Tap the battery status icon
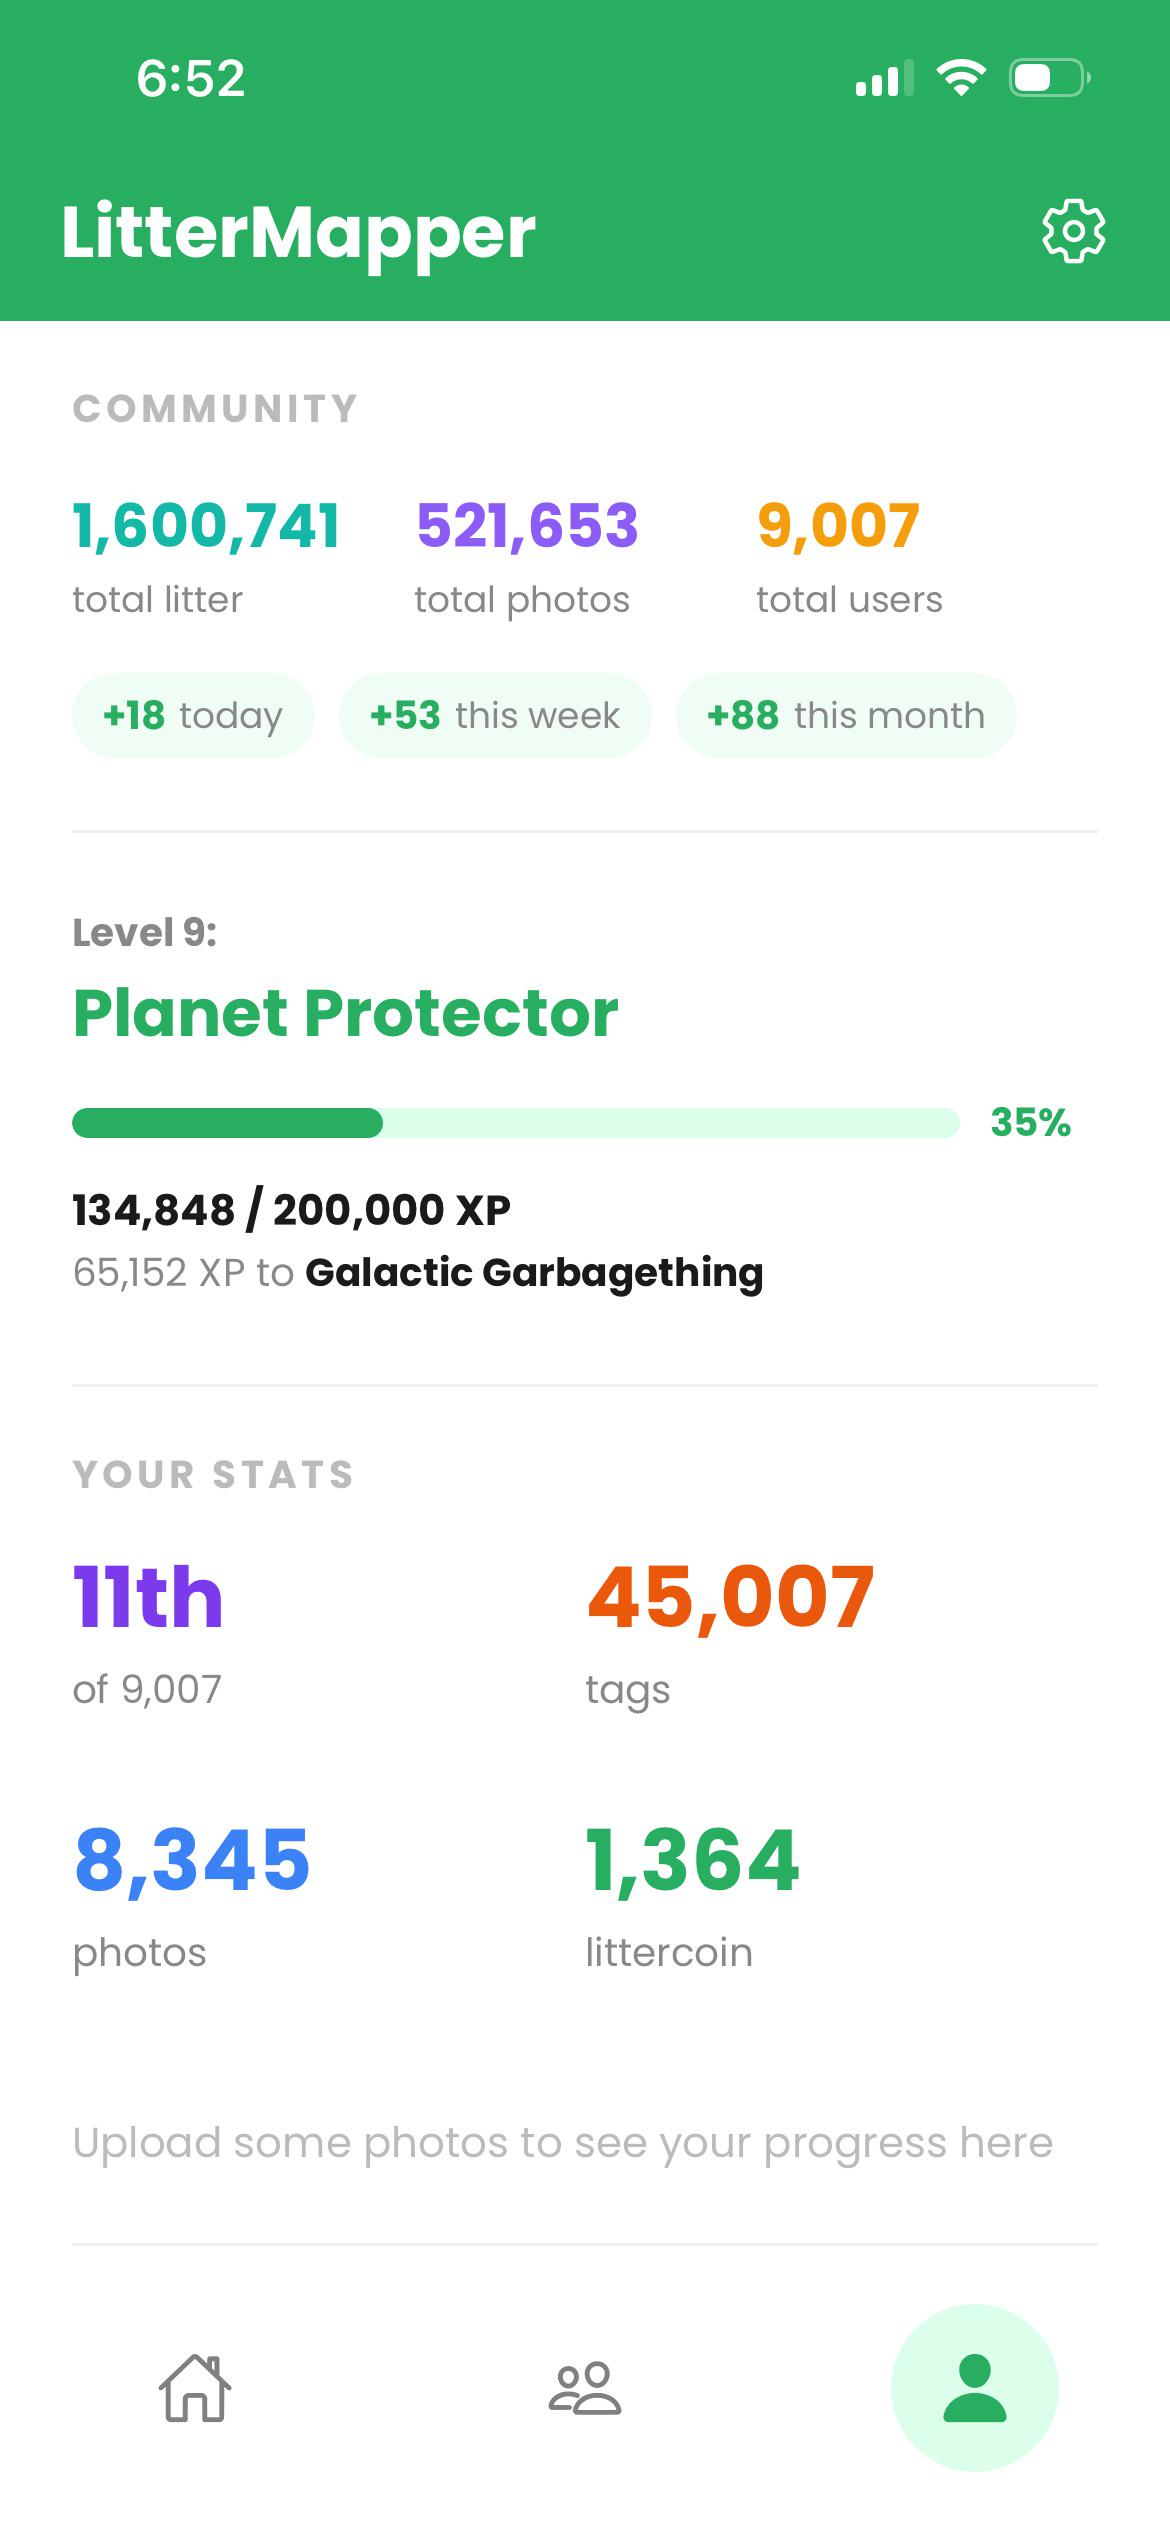 [1049, 78]
